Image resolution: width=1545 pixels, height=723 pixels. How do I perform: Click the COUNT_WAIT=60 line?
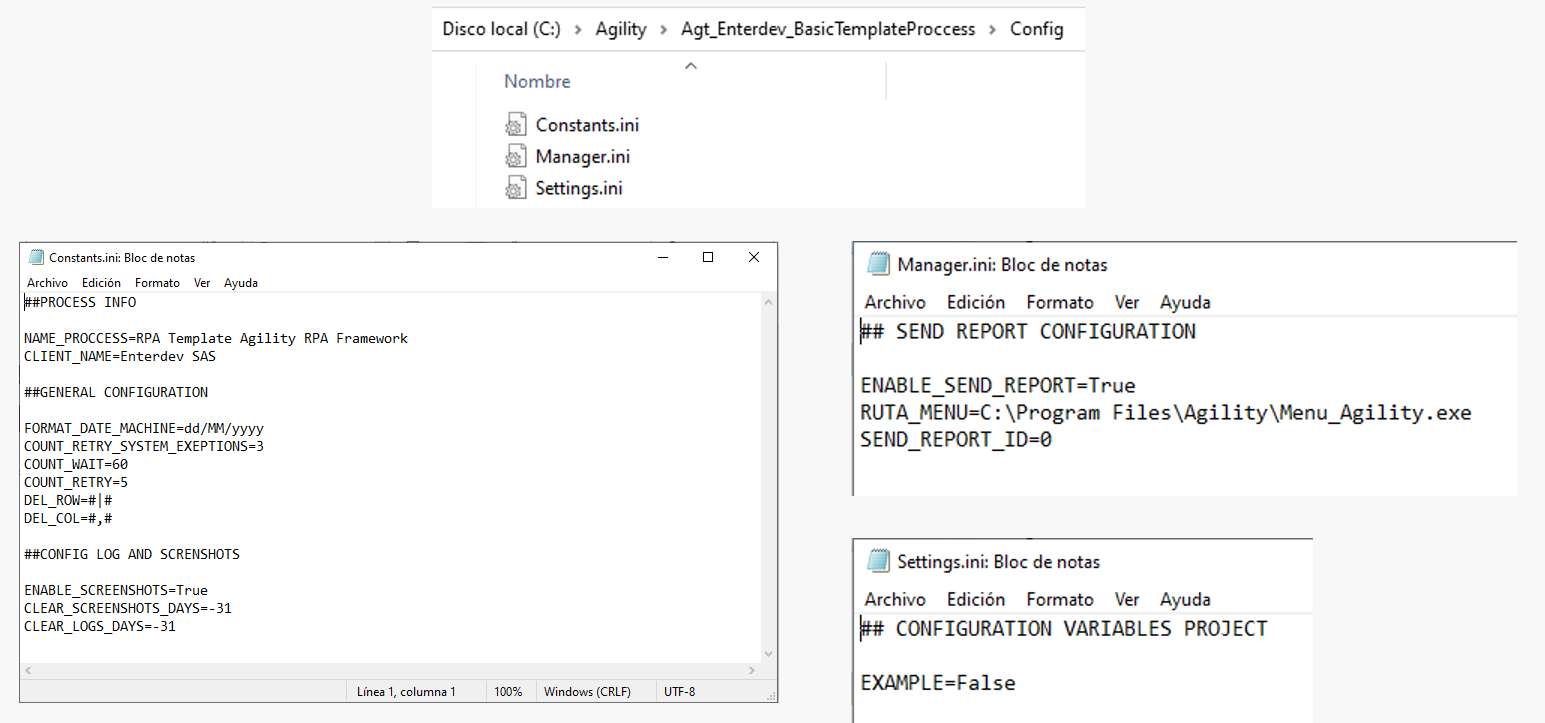[76, 464]
